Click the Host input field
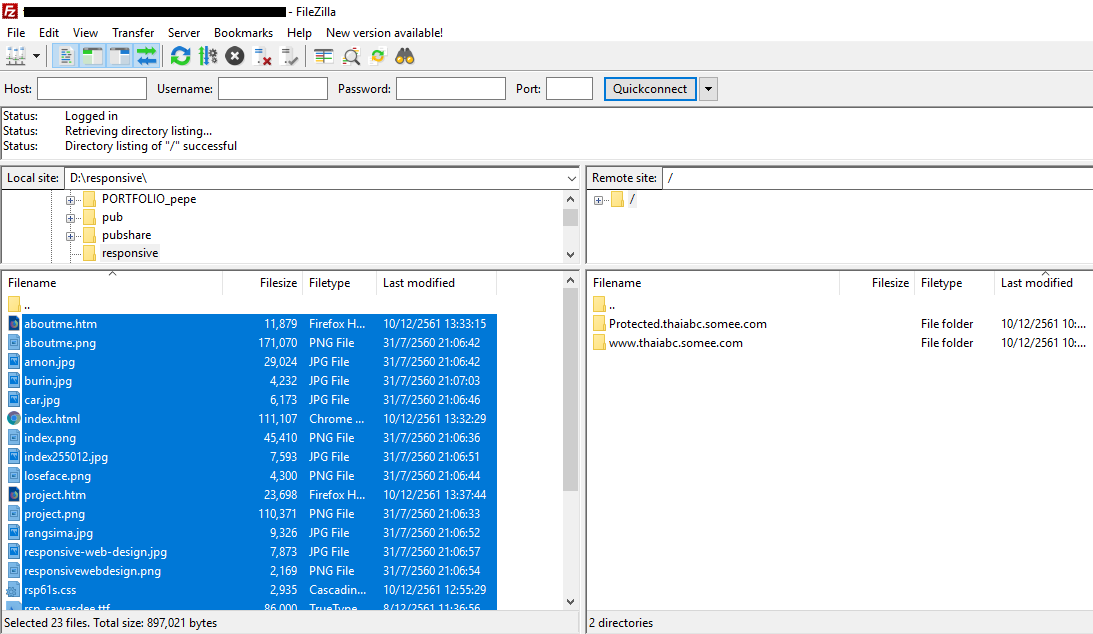 point(91,89)
